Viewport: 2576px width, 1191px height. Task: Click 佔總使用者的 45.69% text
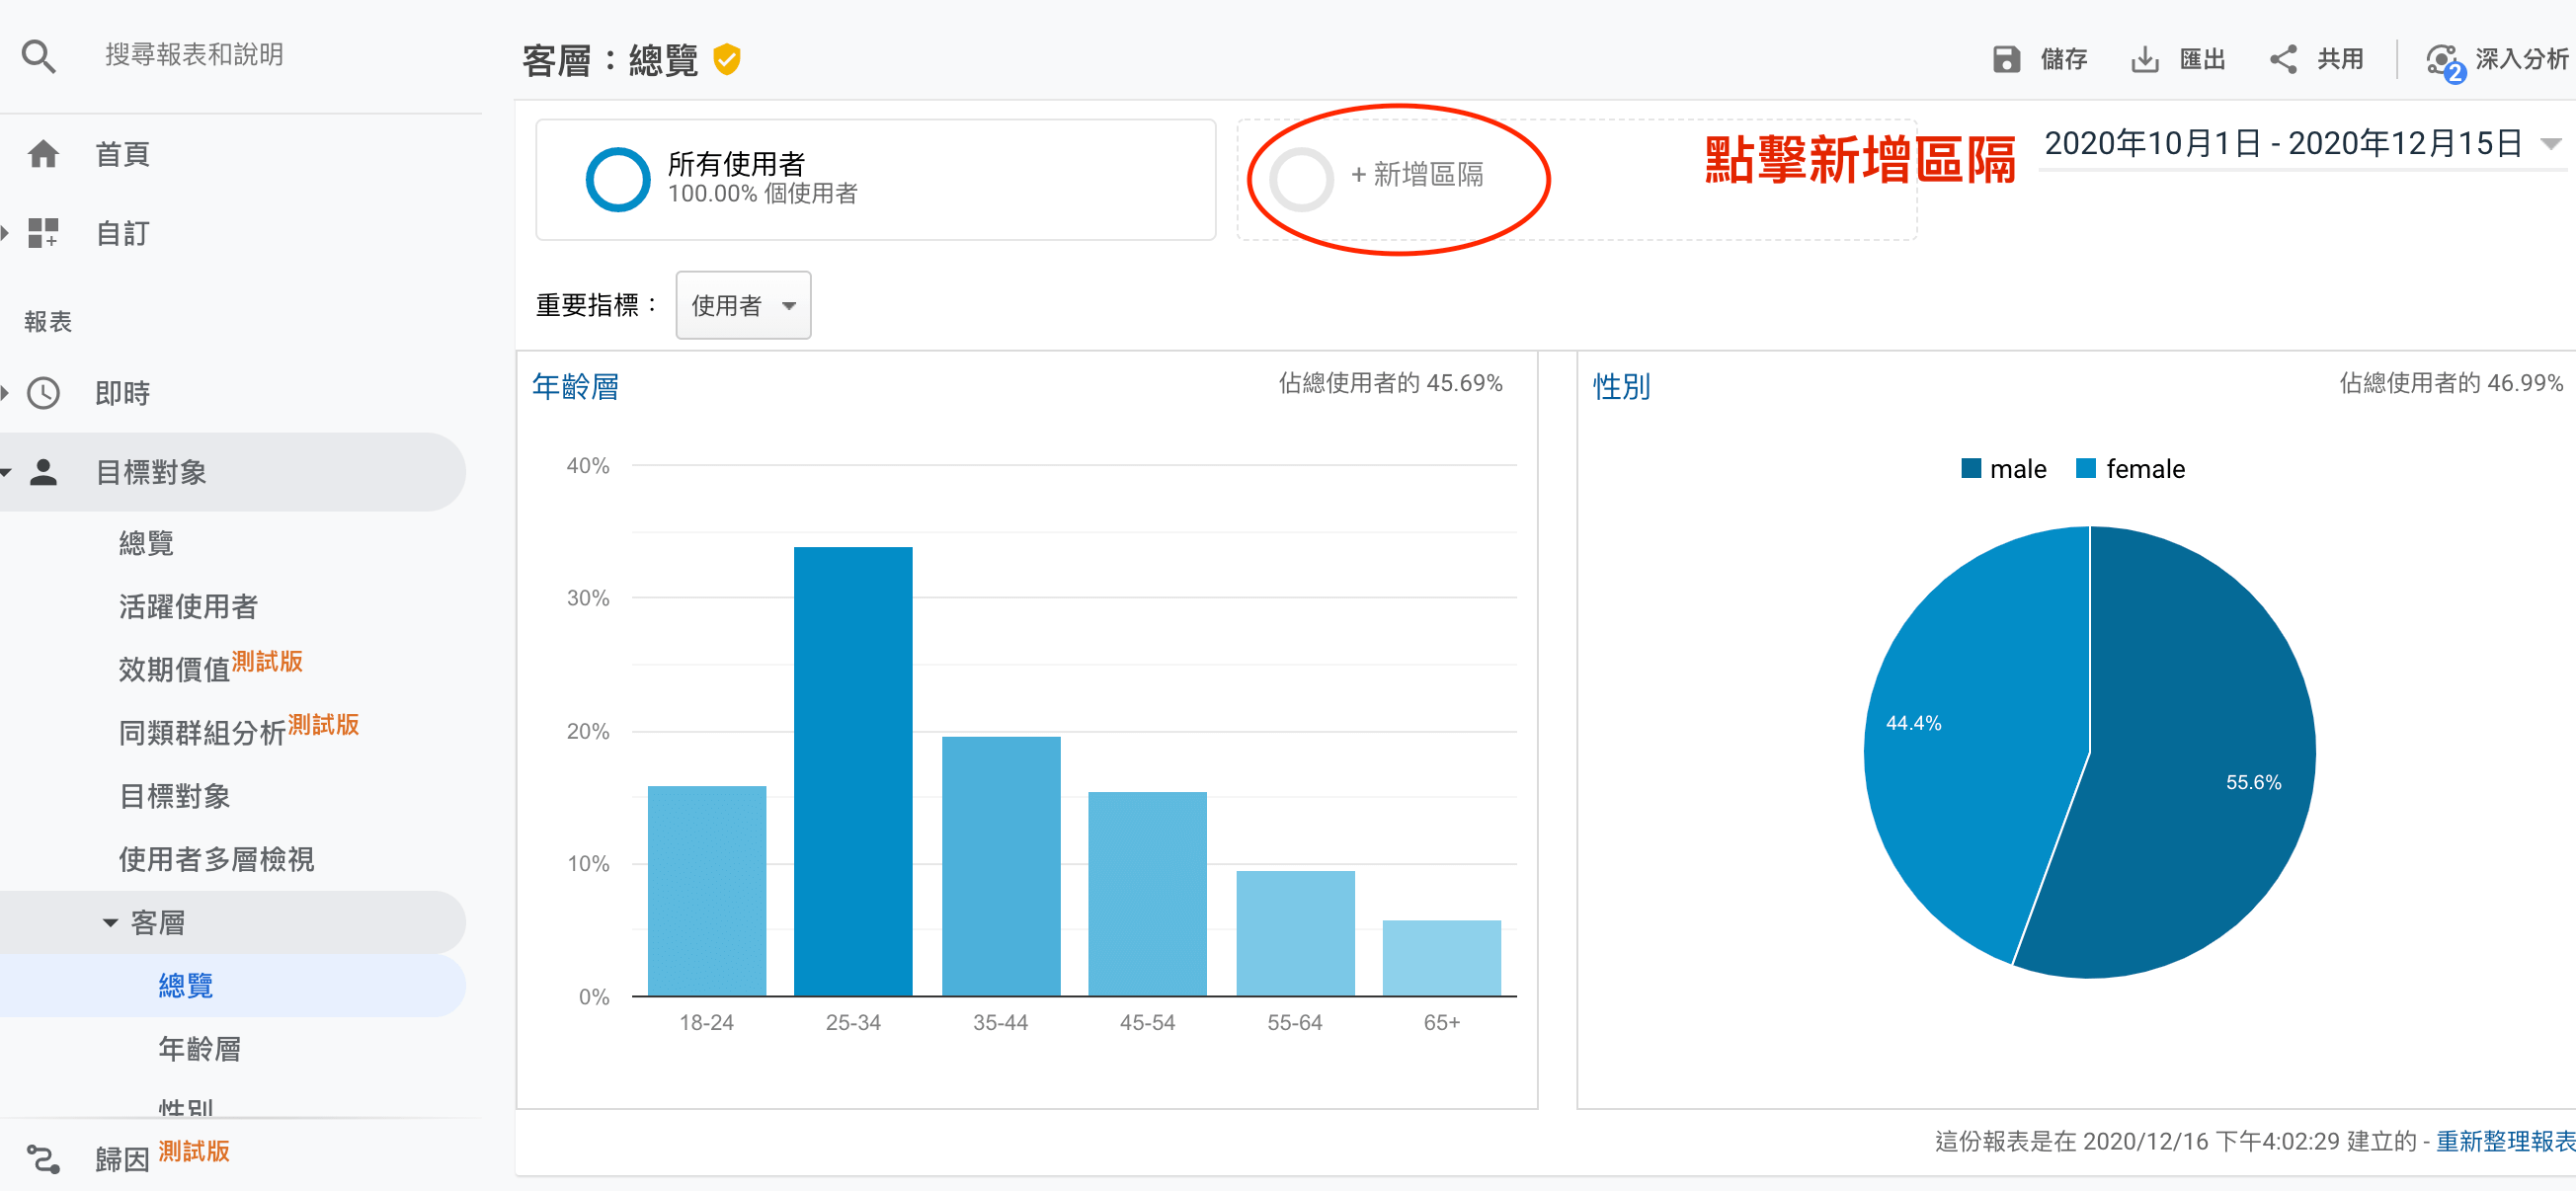[x=1390, y=383]
